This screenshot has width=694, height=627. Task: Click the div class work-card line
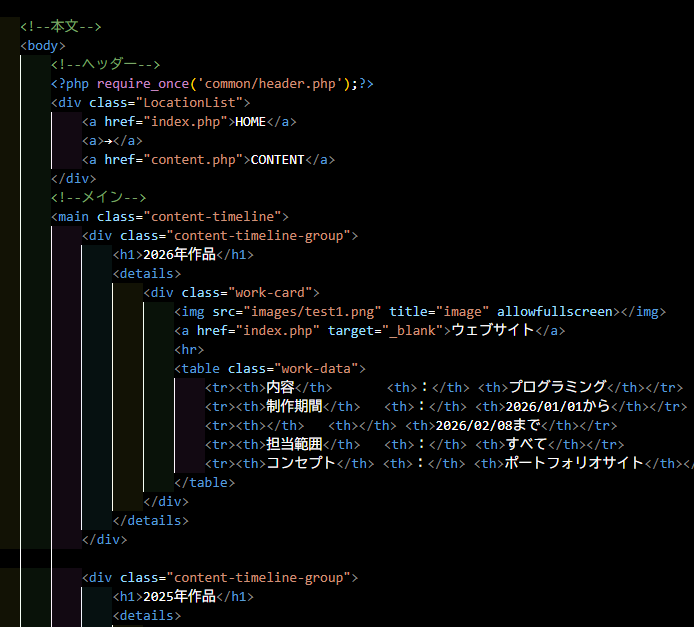pos(231,293)
